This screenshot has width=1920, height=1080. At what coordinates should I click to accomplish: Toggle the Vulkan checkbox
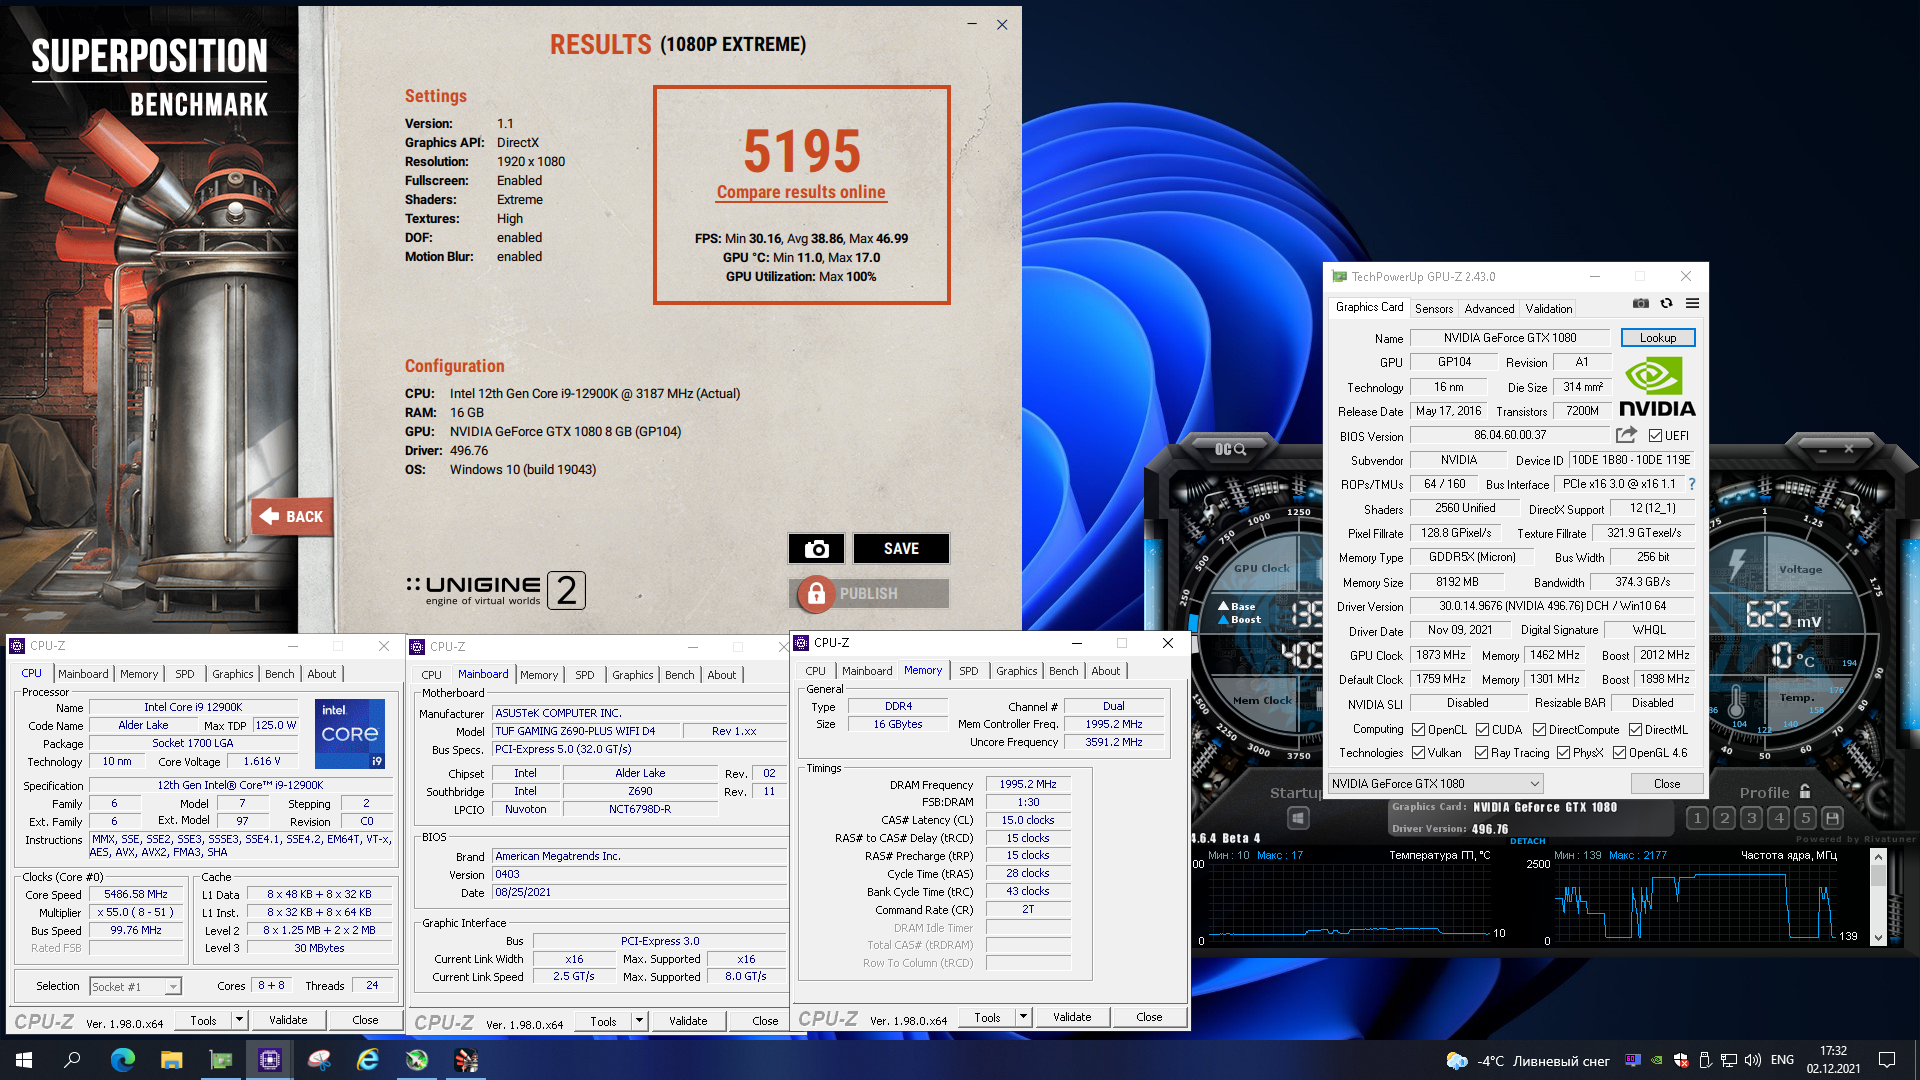[x=1418, y=753]
